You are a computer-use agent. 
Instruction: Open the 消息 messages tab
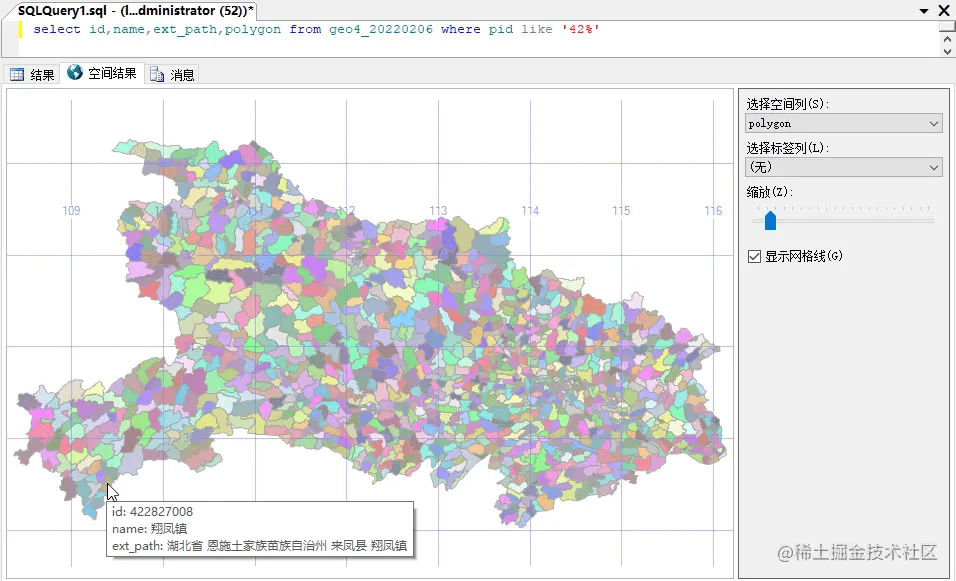[173, 74]
